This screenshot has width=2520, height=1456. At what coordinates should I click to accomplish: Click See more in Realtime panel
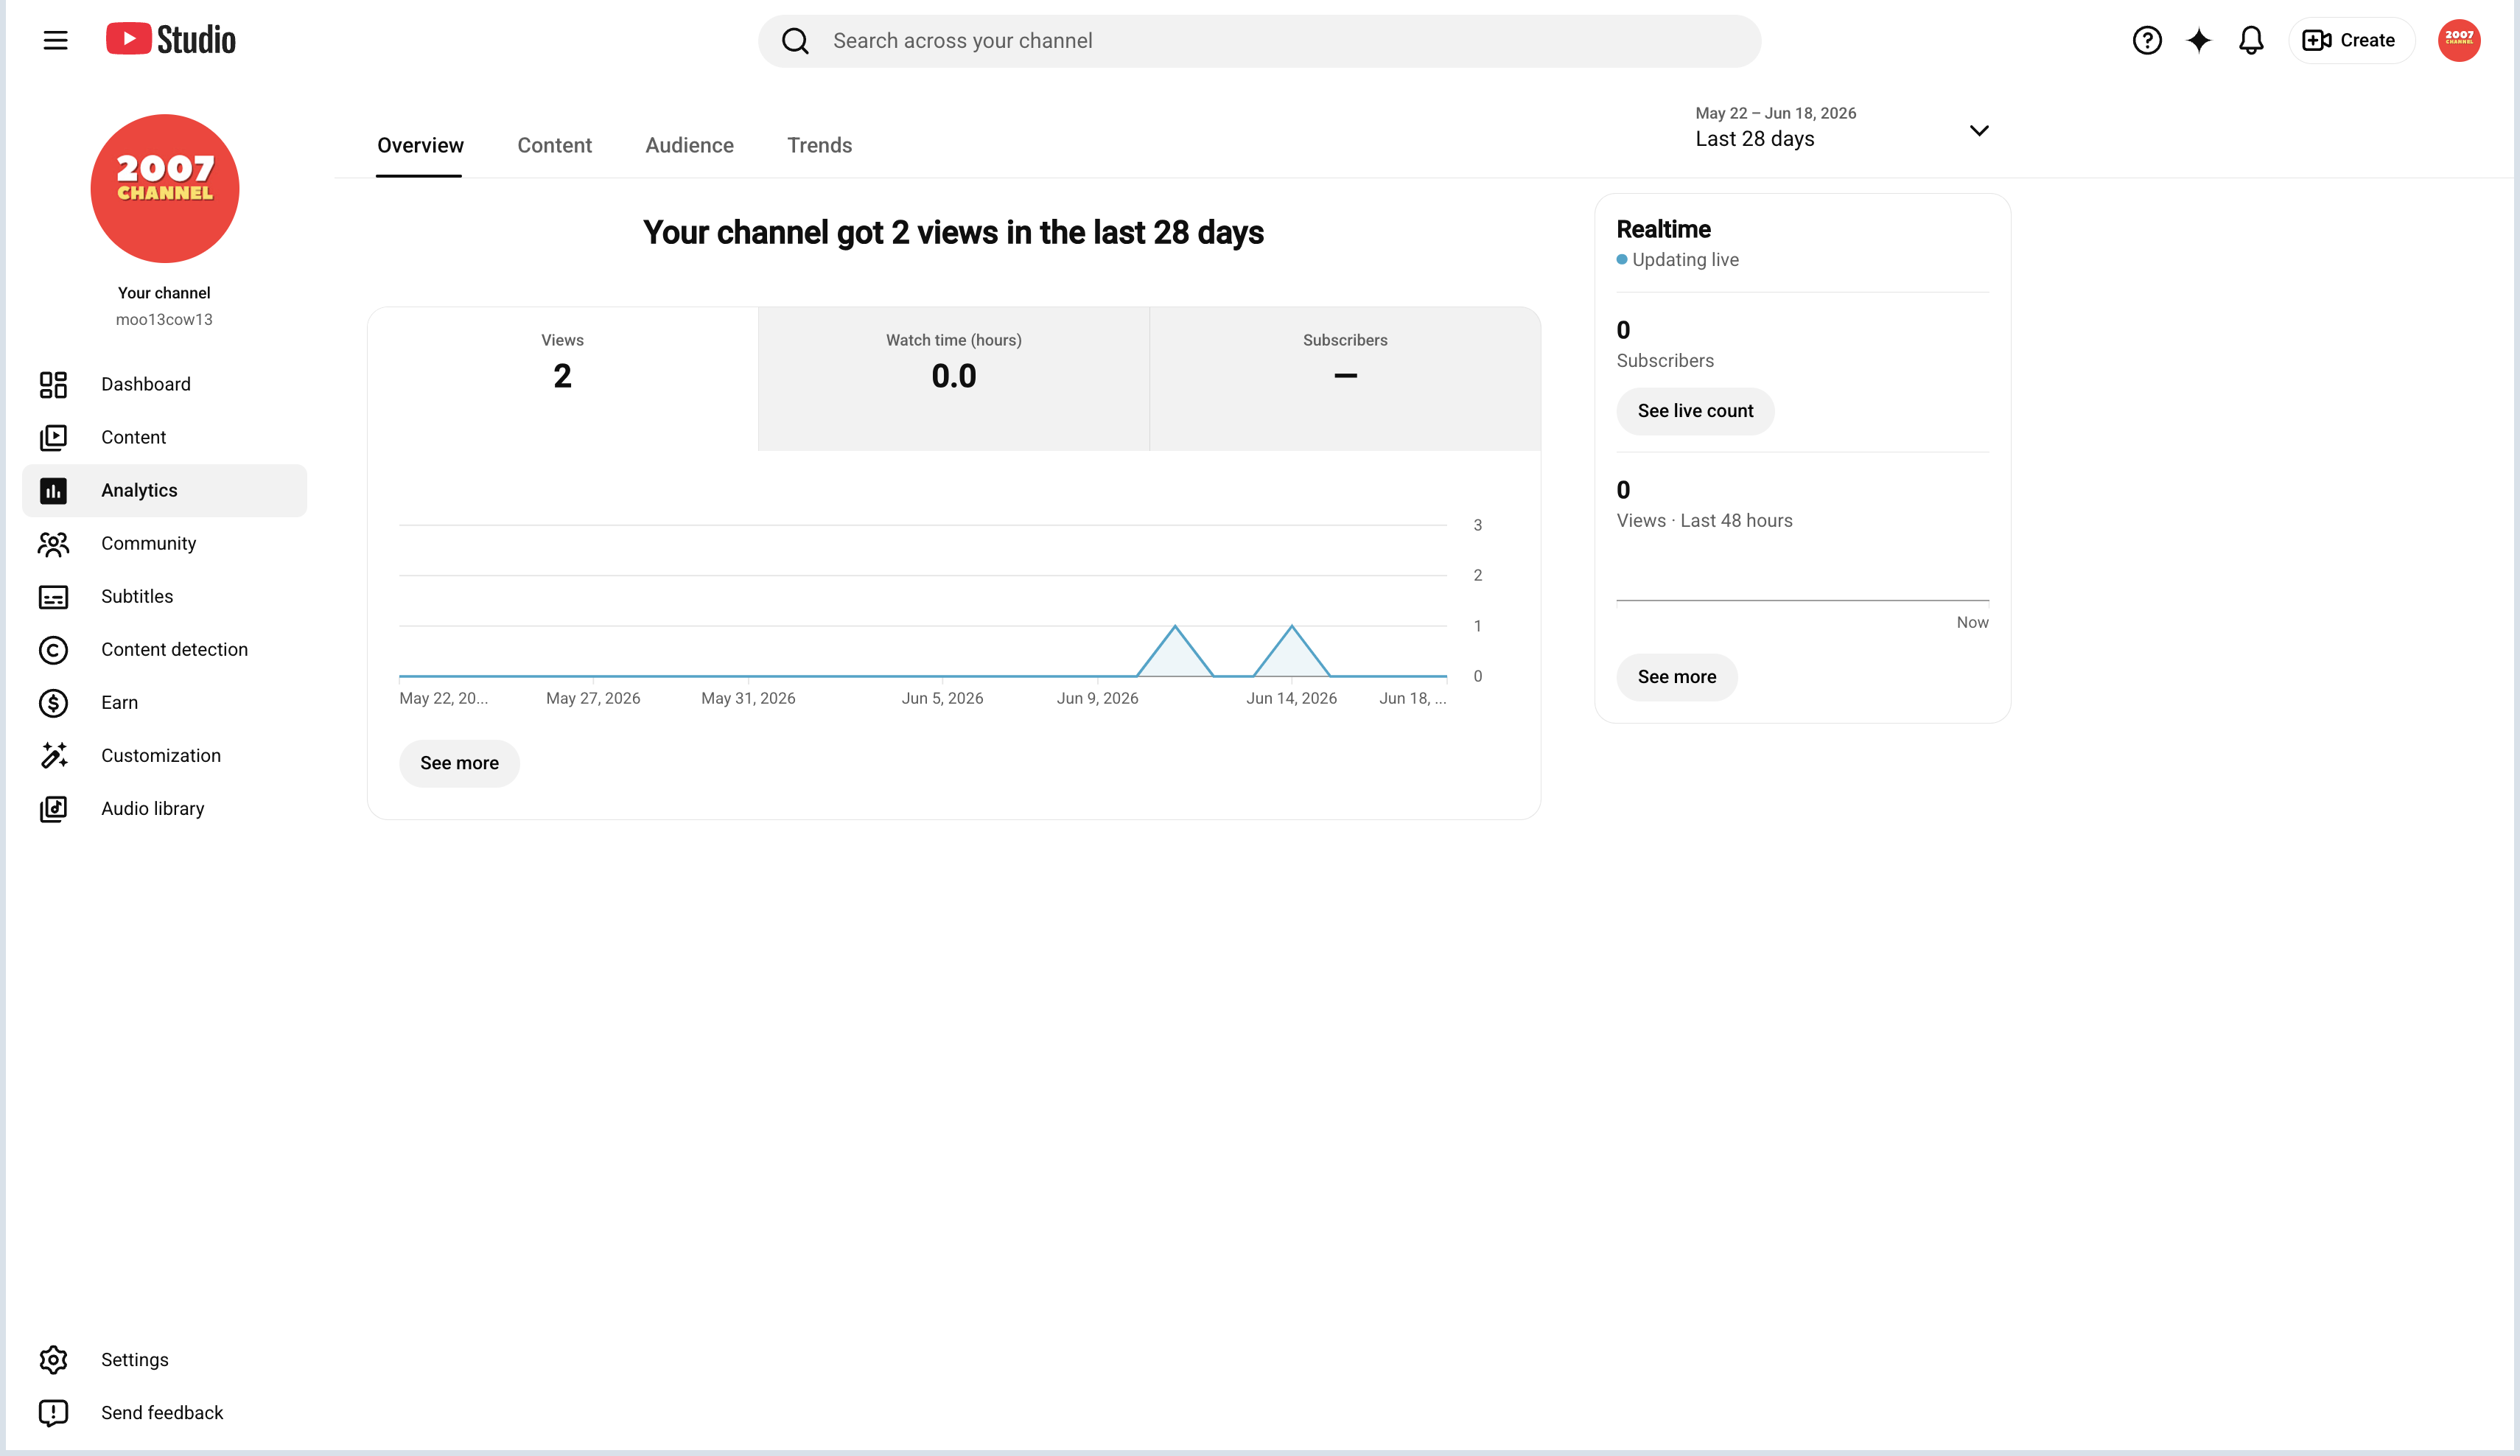[x=1677, y=677]
